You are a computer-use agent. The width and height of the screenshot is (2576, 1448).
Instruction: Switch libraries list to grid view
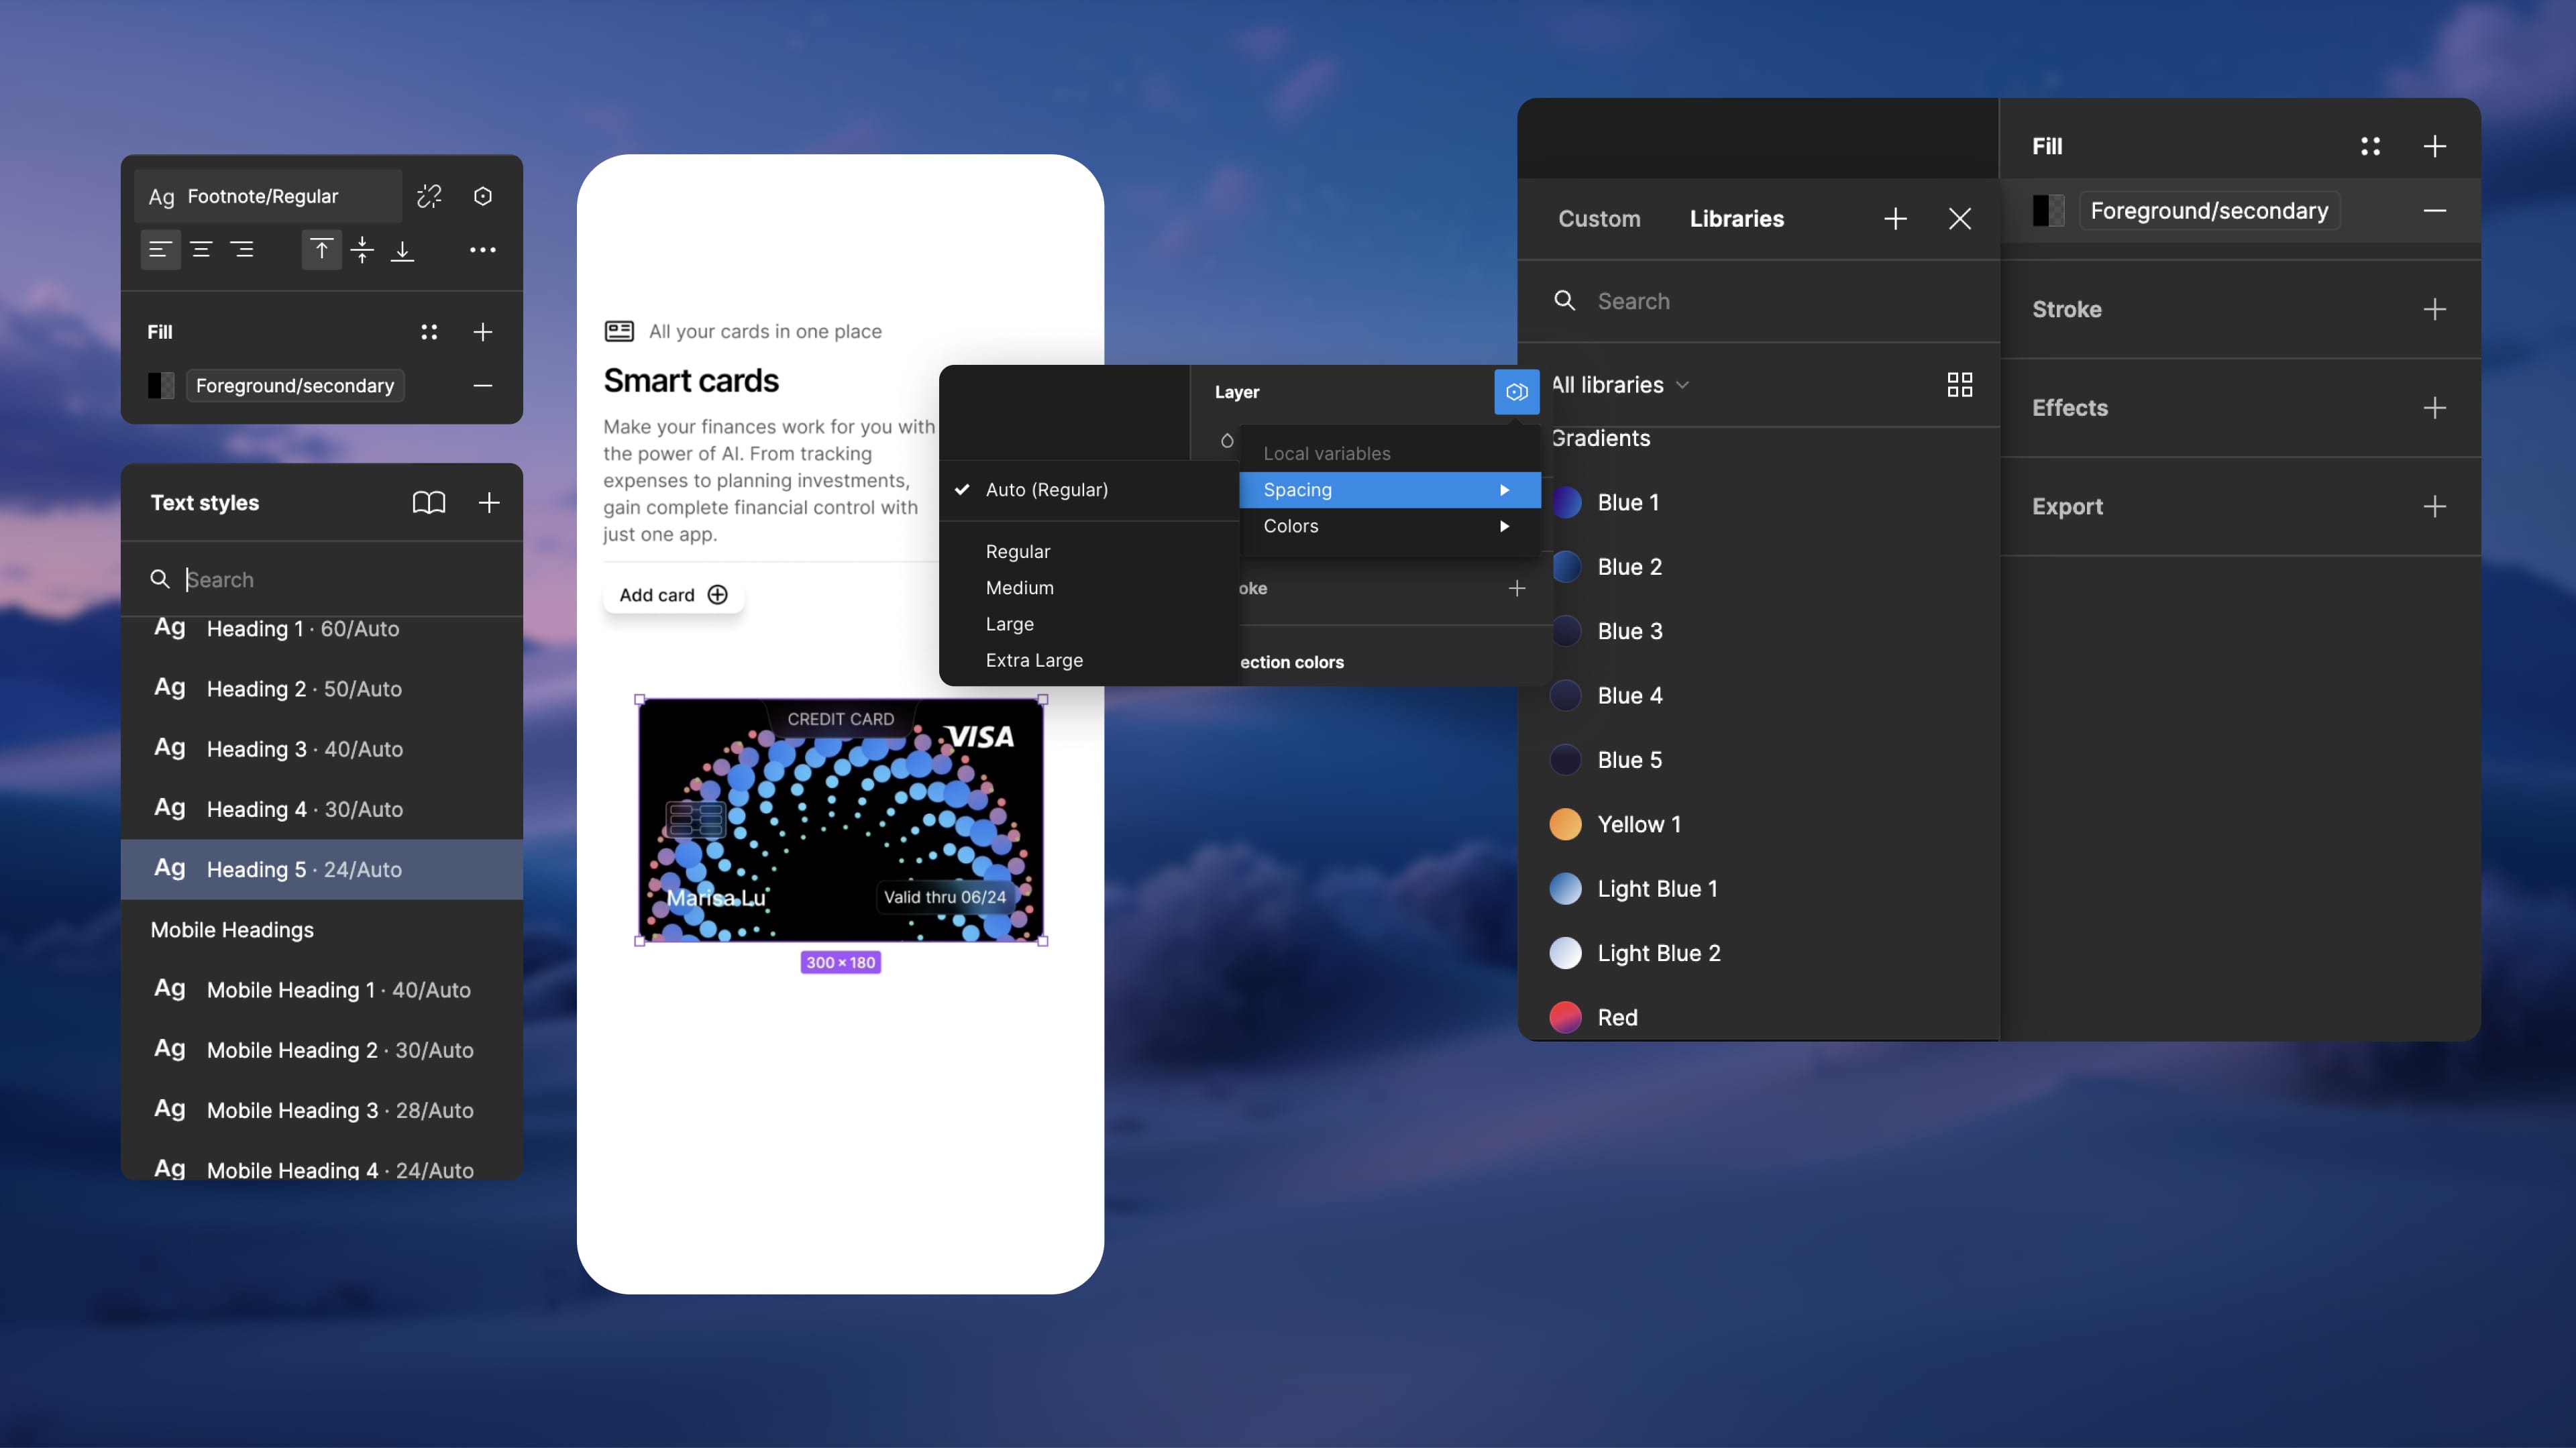(1959, 384)
